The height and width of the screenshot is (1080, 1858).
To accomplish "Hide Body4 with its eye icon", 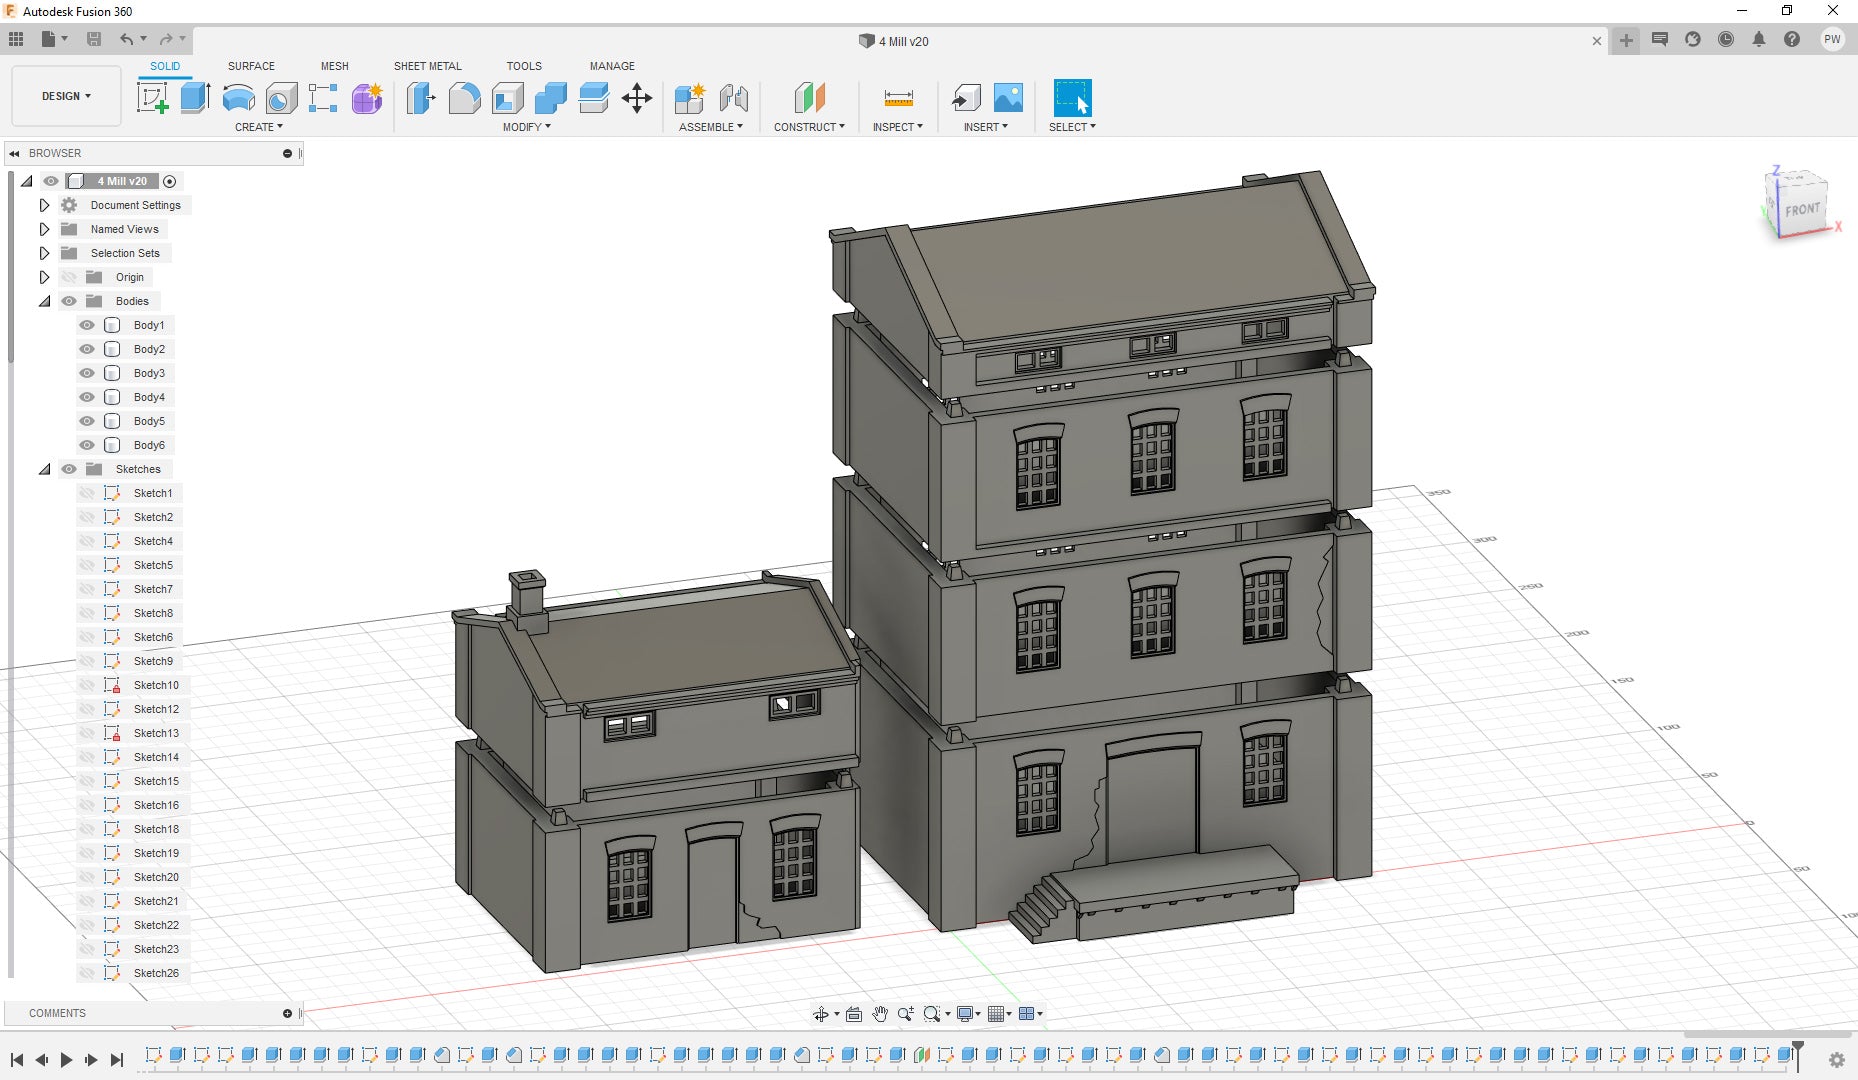I will click(x=87, y=397).
